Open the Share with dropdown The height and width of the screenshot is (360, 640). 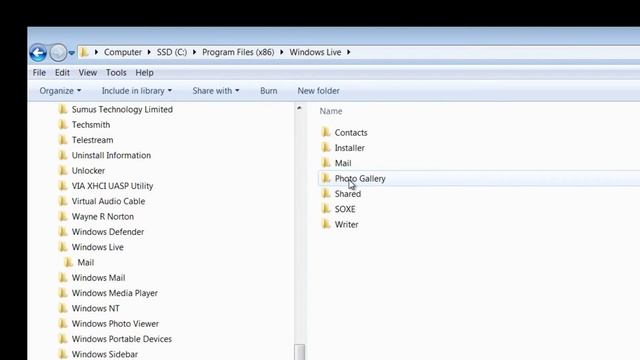(x=216, y=91)
